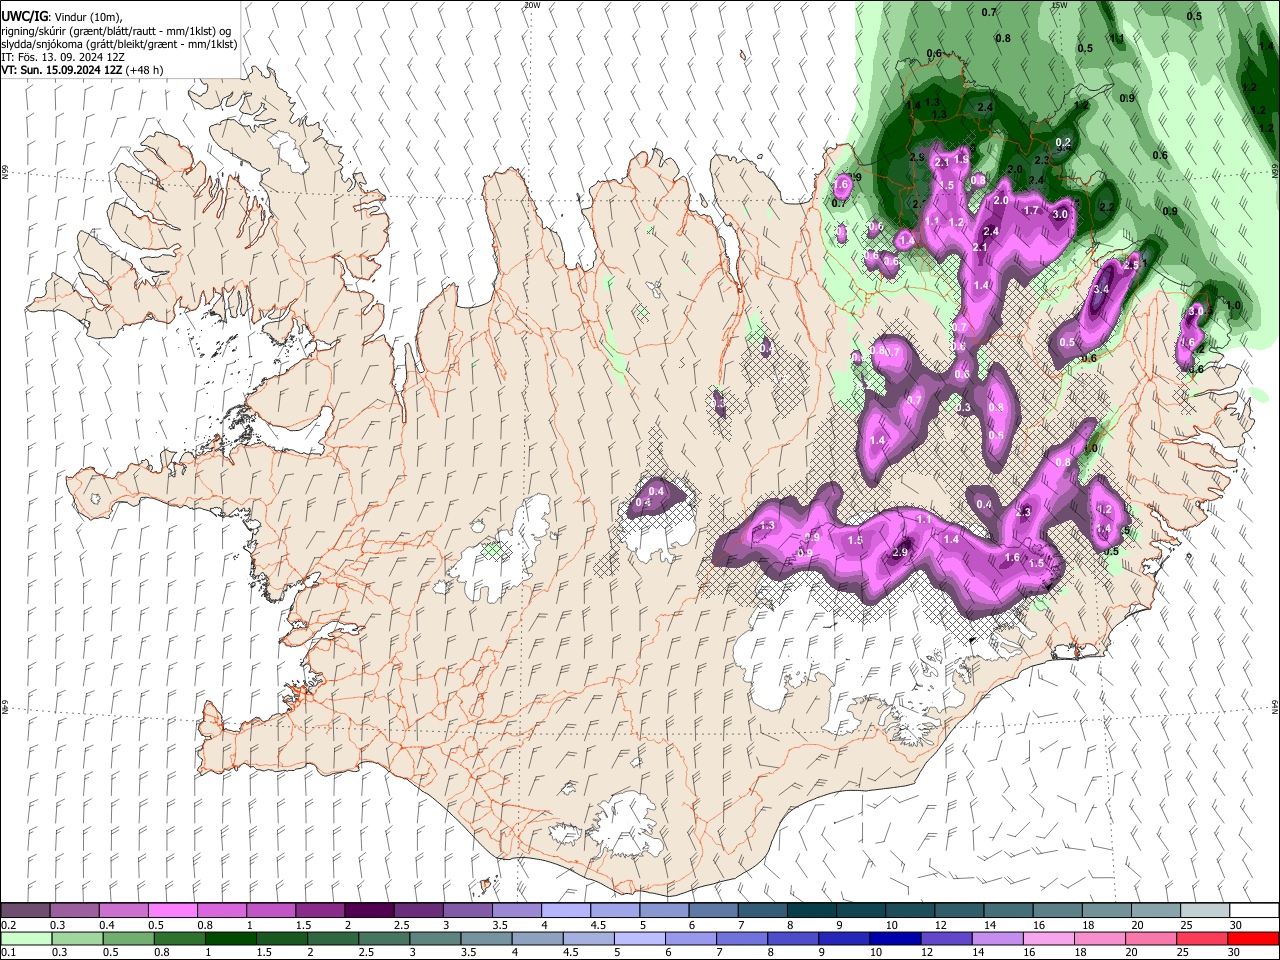Click the '1.7' snowfall value on map
Viewport: 1280px width, 960px height.
pos(1032,211)
